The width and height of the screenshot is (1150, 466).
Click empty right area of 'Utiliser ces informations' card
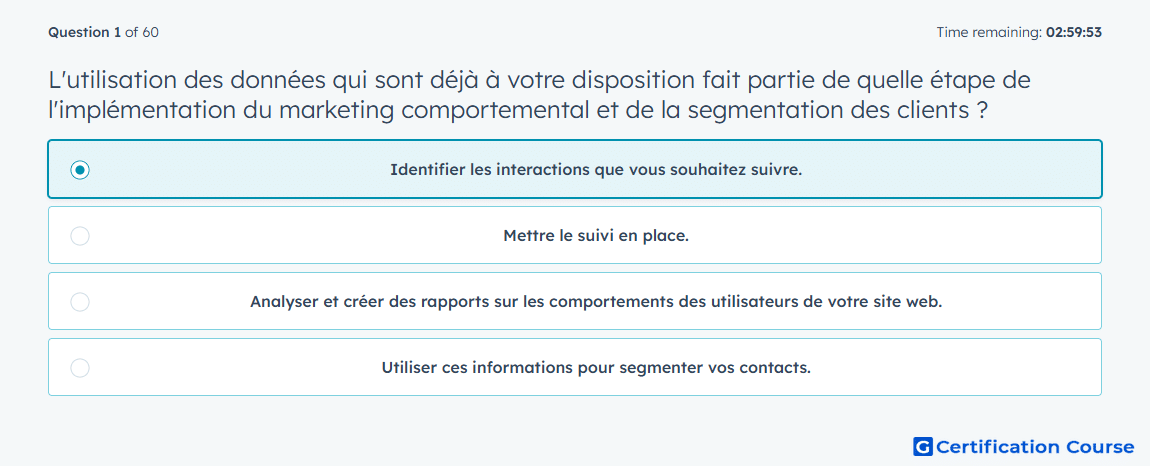pos(953,368)
